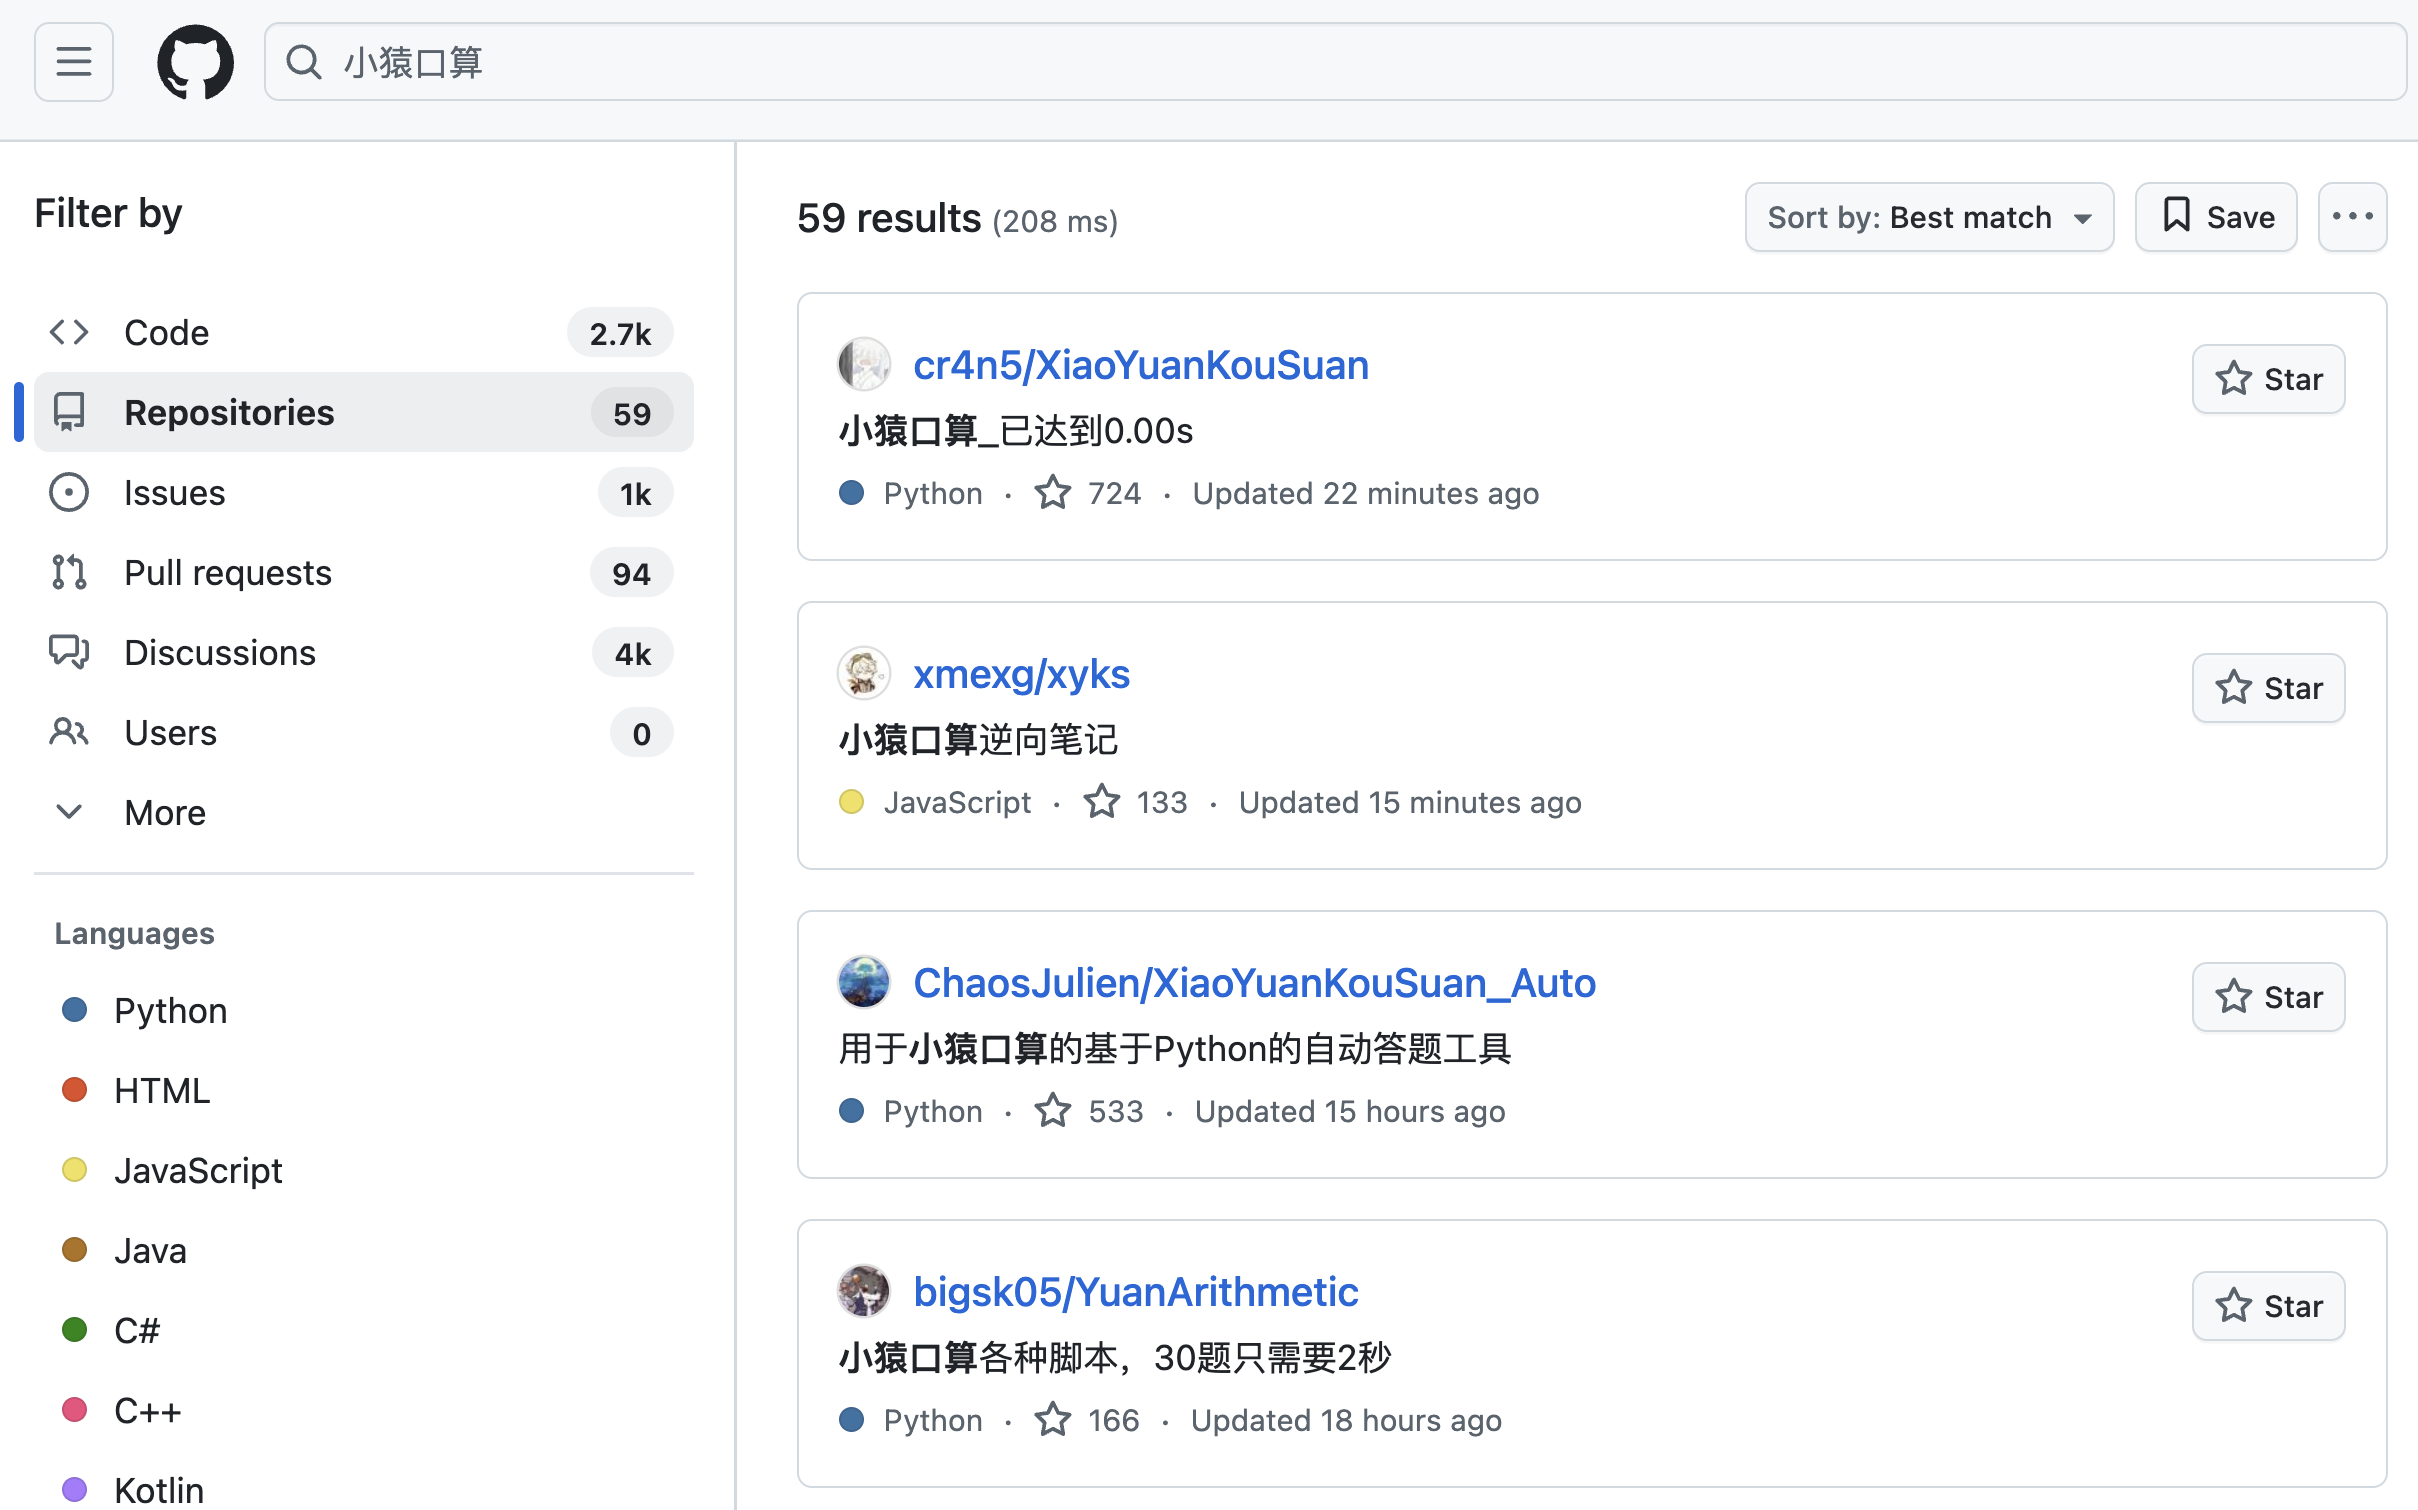Filter results by C++ language
The width and height of the screenshot is (2418, 1510).
point(147,1410)
